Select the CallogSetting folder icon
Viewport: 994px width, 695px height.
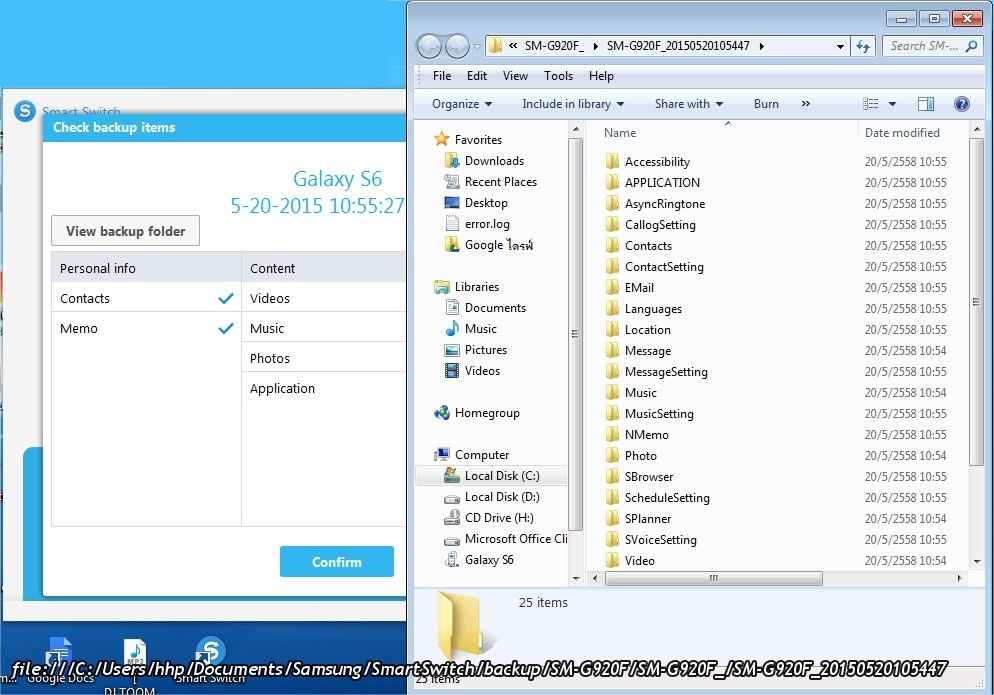[x=612, y=224]
